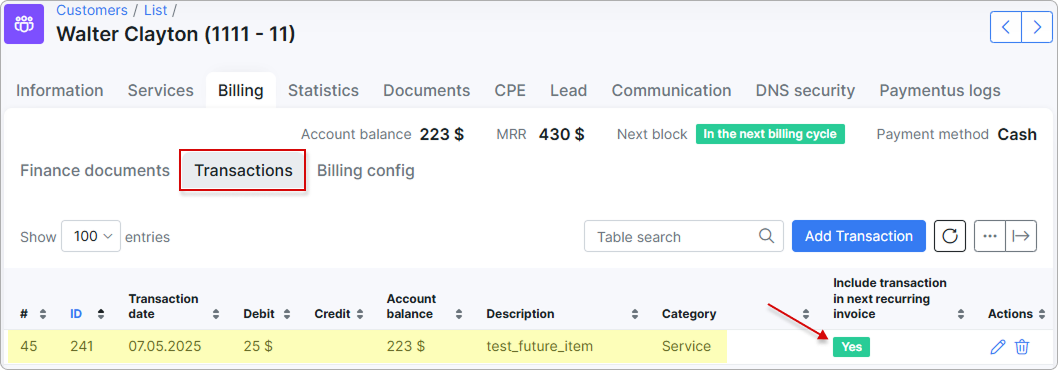This screenshot has width=1058, height=370.
Task: Open the Communication tab
Action: (671, 90)
